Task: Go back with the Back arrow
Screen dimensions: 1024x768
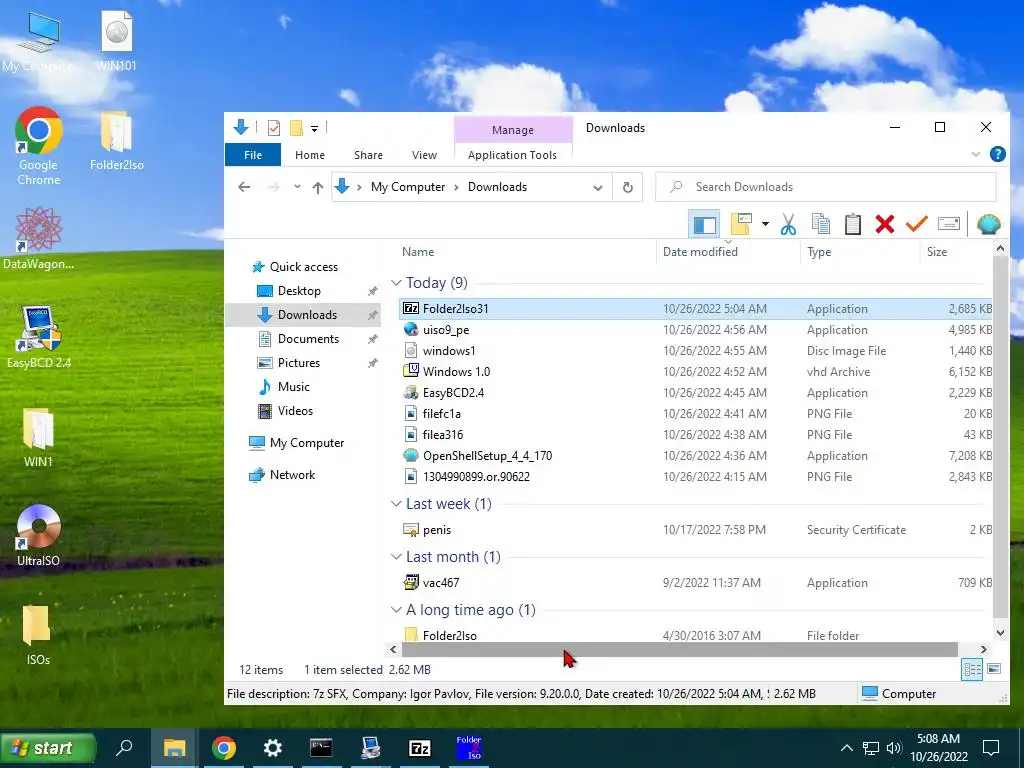Action: point(244,187)
